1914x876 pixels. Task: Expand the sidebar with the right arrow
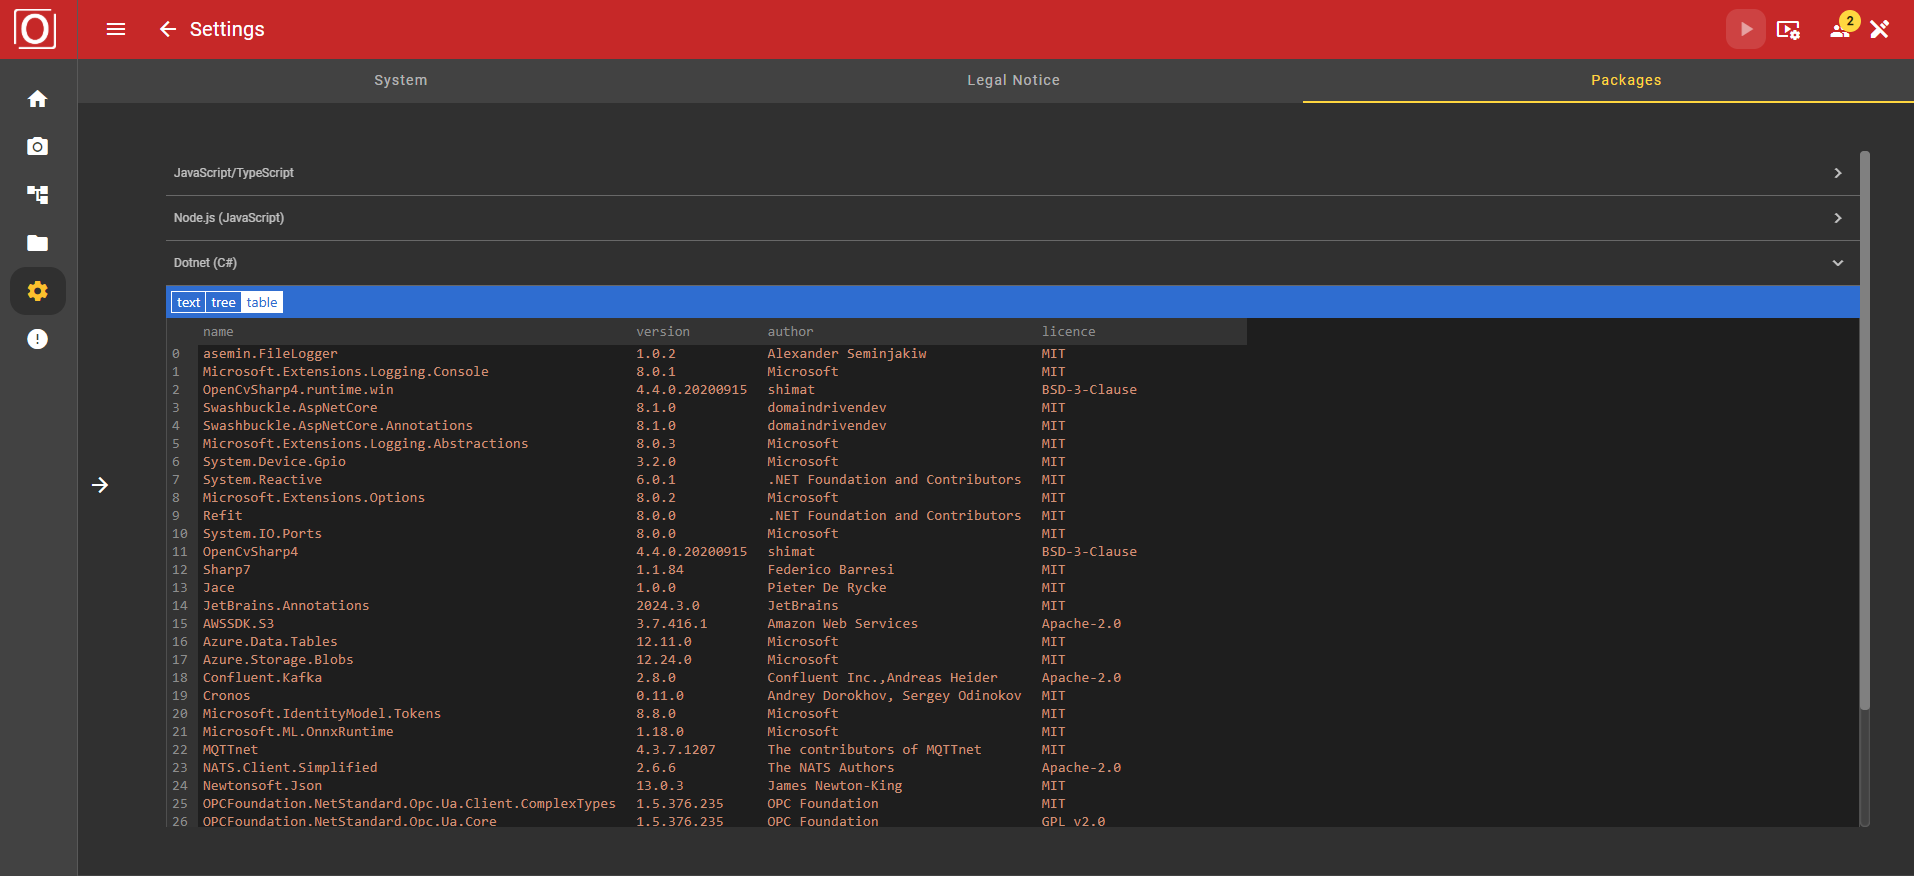tap(100, 485)
